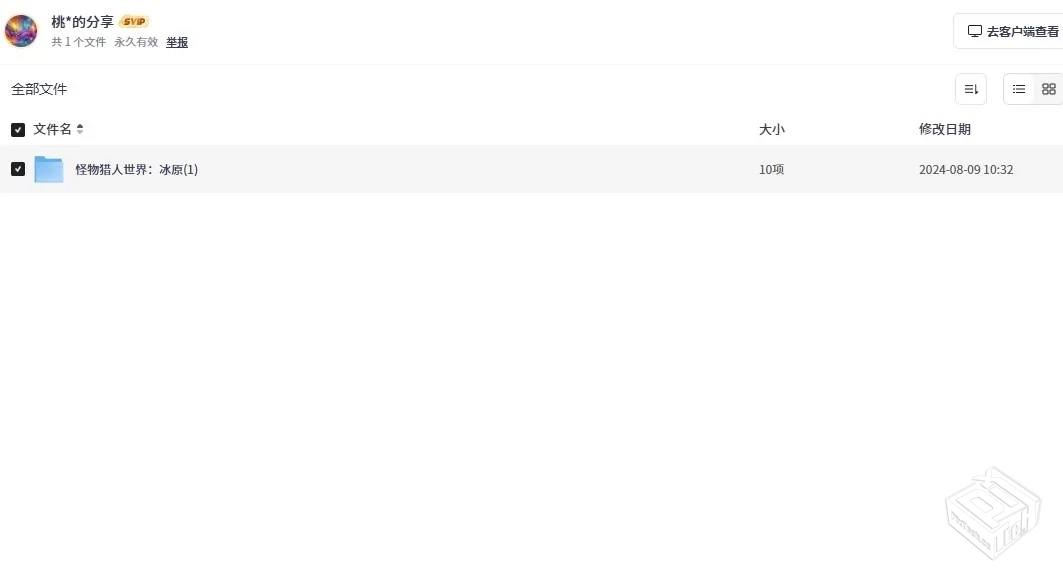
Task: Sort by the 文件名 column header
Action: point(52,129)
